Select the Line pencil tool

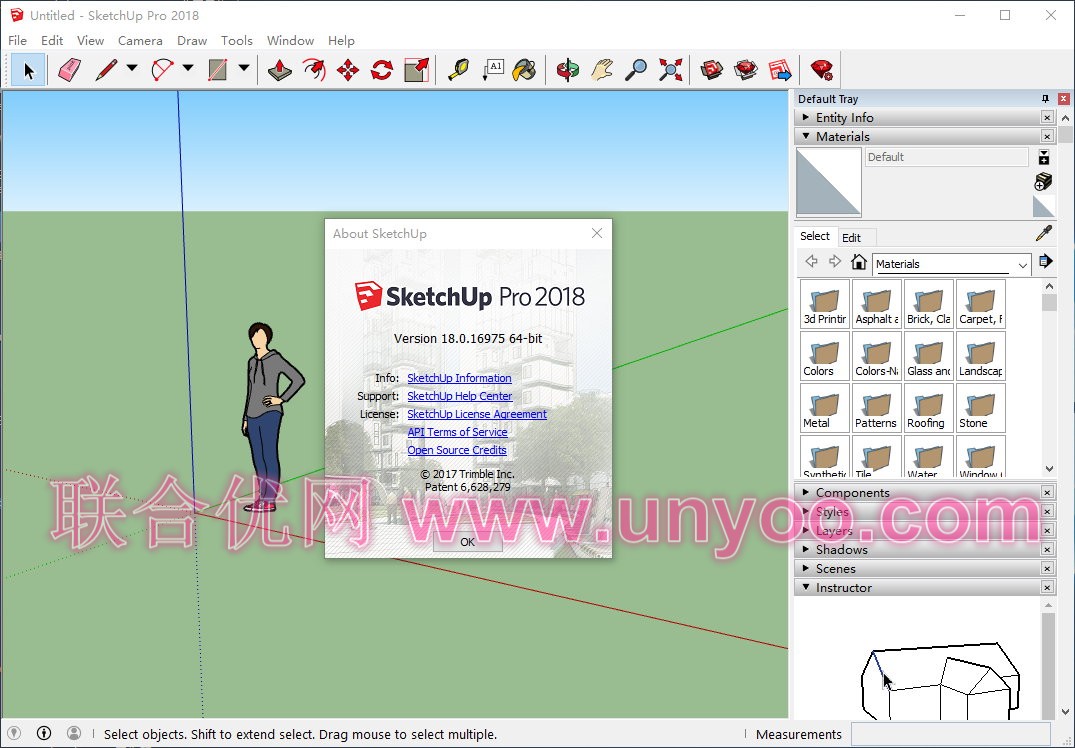tap(106, 70)
